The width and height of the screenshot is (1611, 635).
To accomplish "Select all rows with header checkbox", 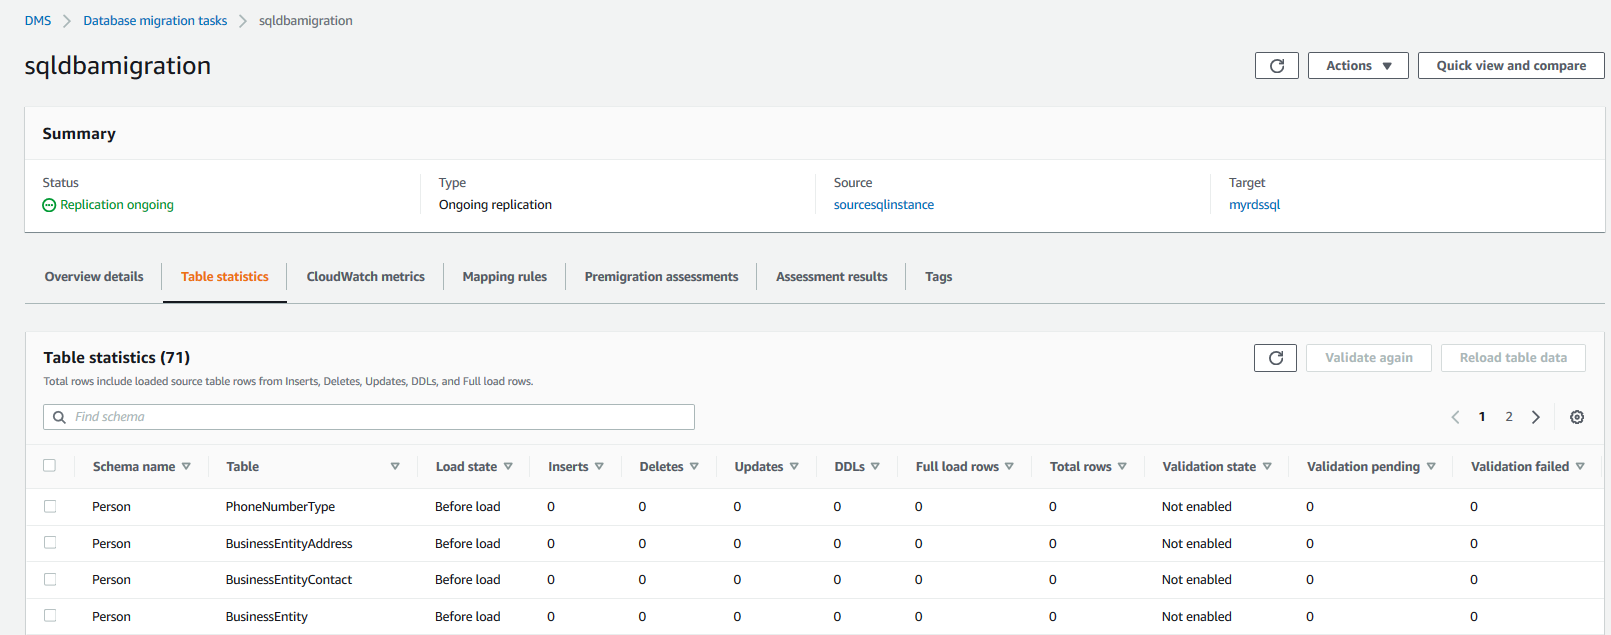I will point(50,466).
